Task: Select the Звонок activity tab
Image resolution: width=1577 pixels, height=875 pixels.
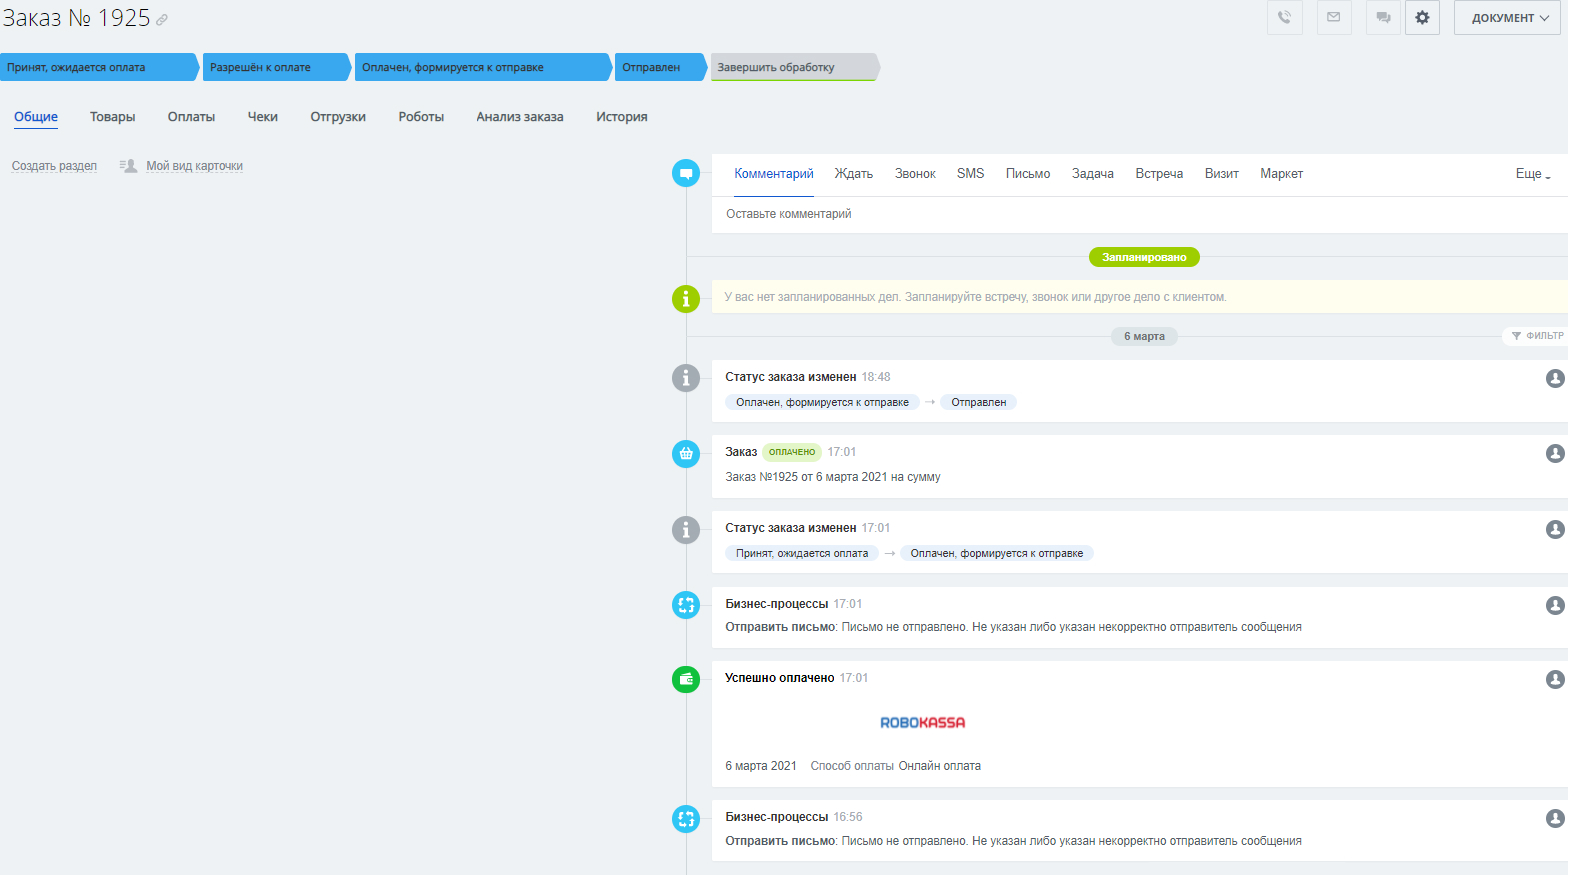Action: coord(915,174)
